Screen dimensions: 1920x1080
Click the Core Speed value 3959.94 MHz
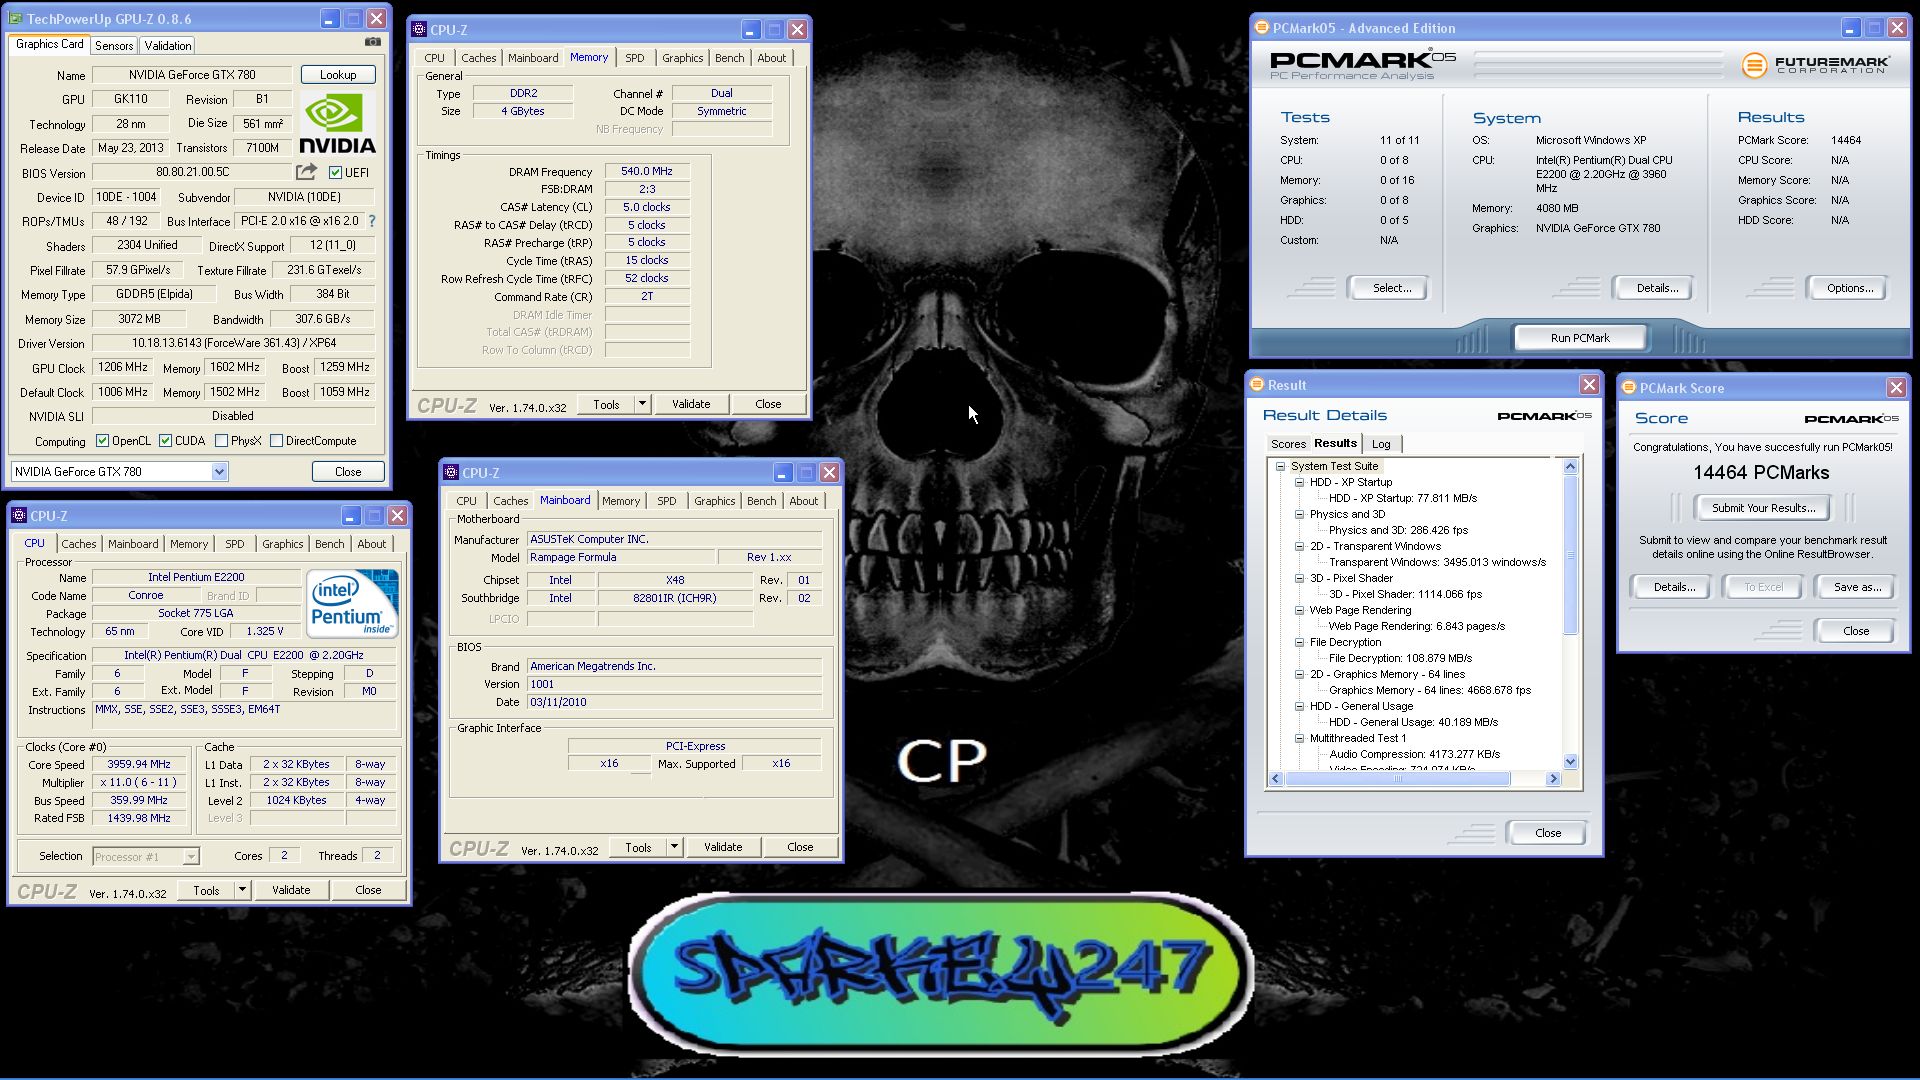pyautogui.click(x=138, y=764)
